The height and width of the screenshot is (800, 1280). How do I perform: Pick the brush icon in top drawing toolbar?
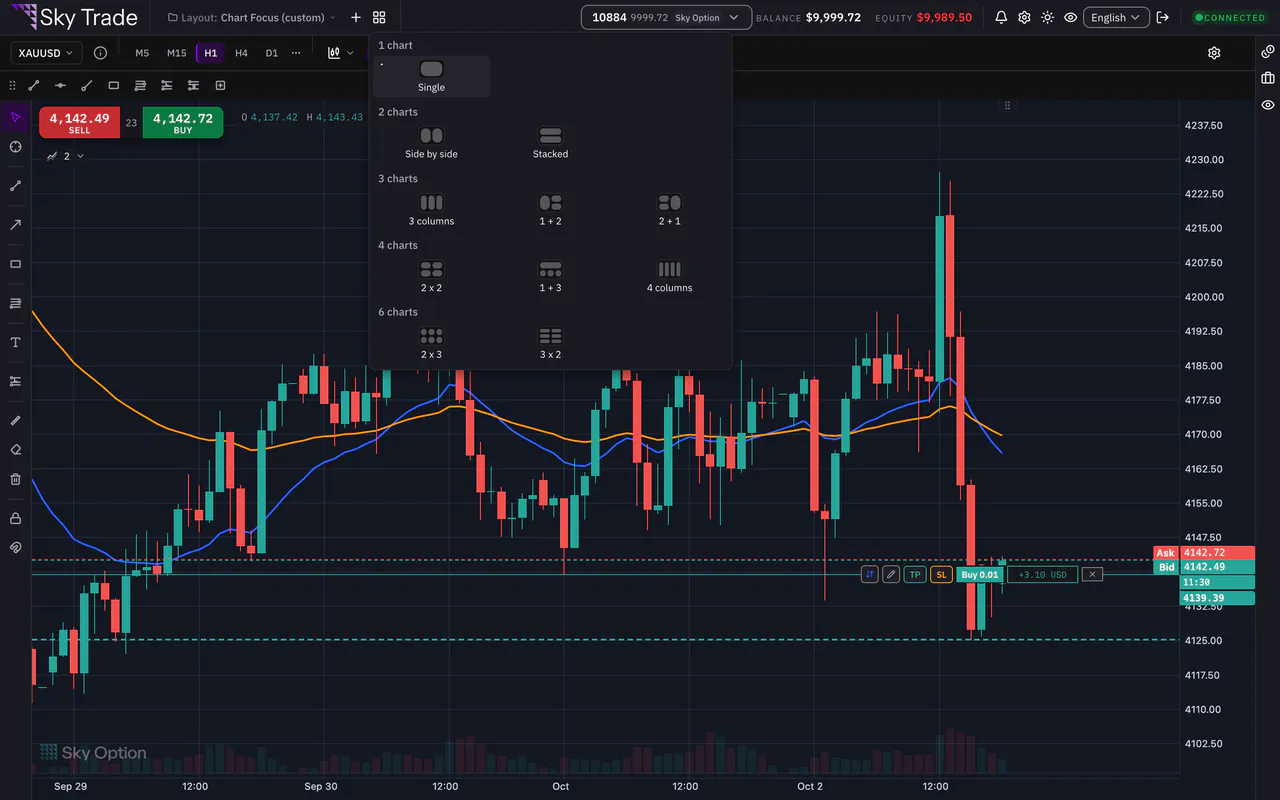[x=87, y=86]
